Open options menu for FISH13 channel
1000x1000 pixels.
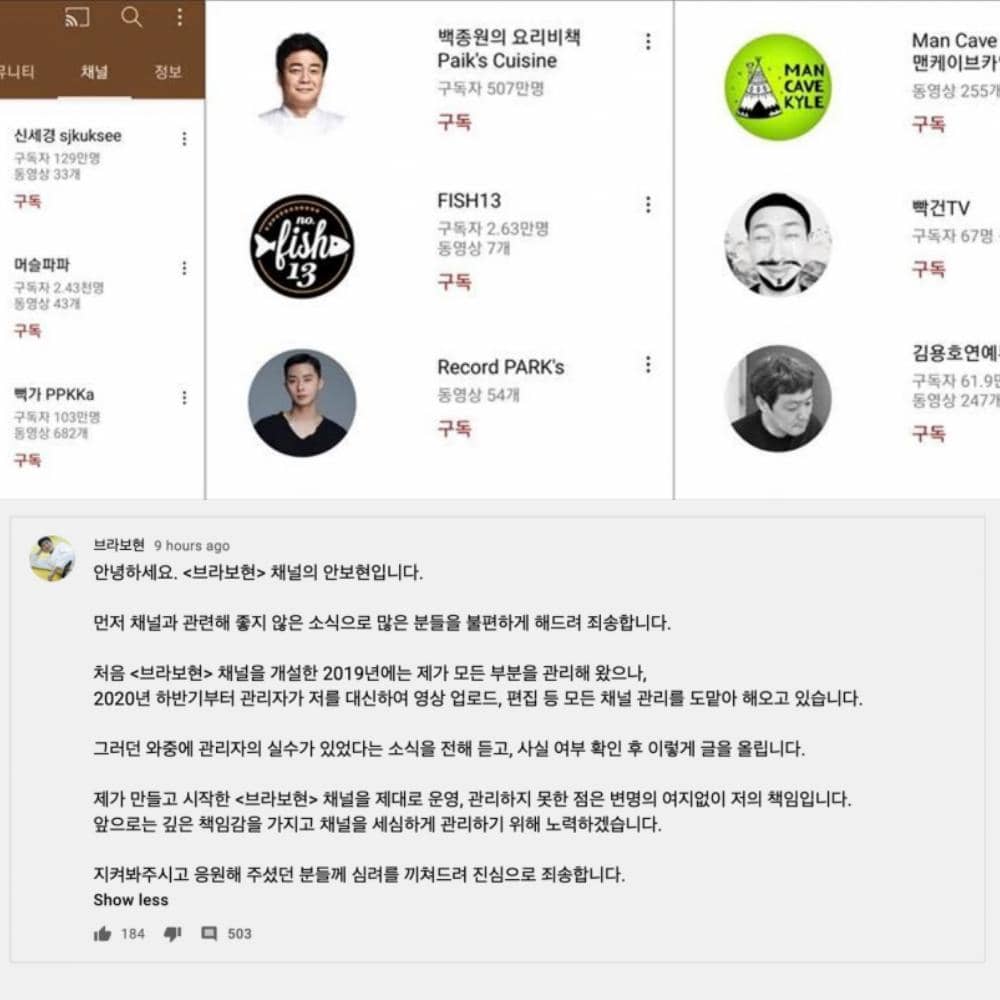tap(648, 205)
